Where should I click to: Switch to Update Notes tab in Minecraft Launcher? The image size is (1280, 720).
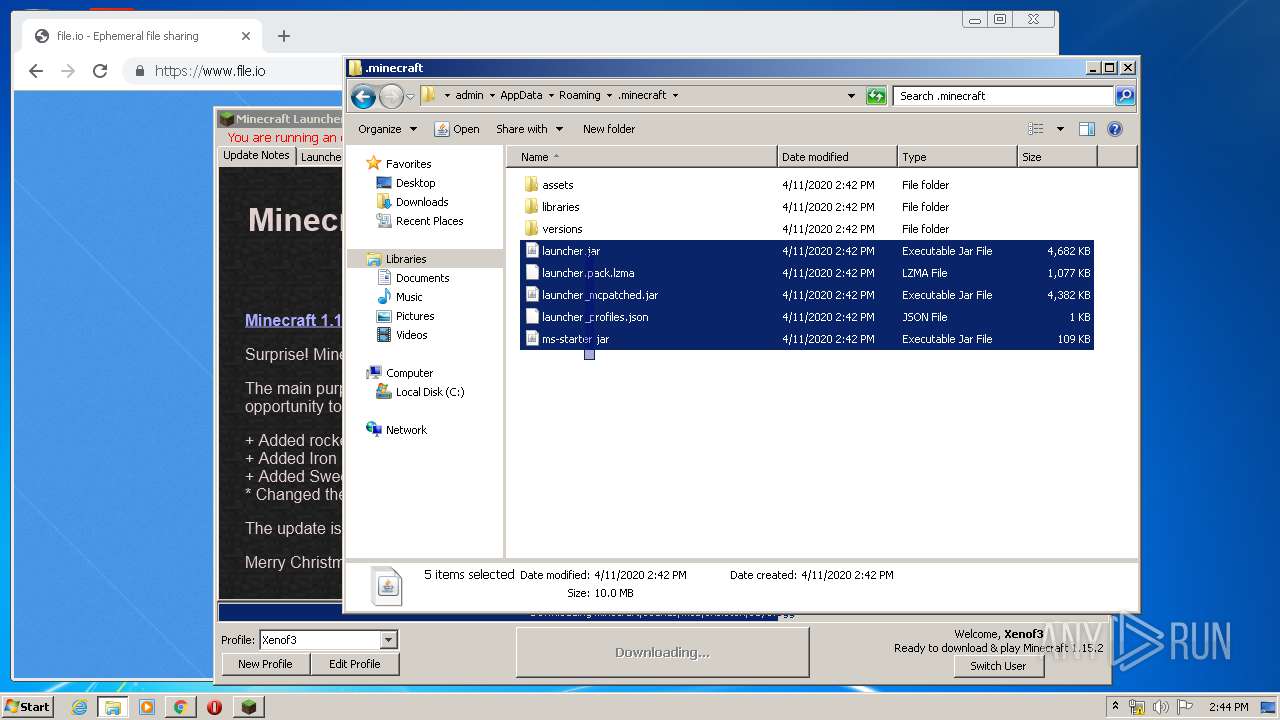click(x=256, y=156)
